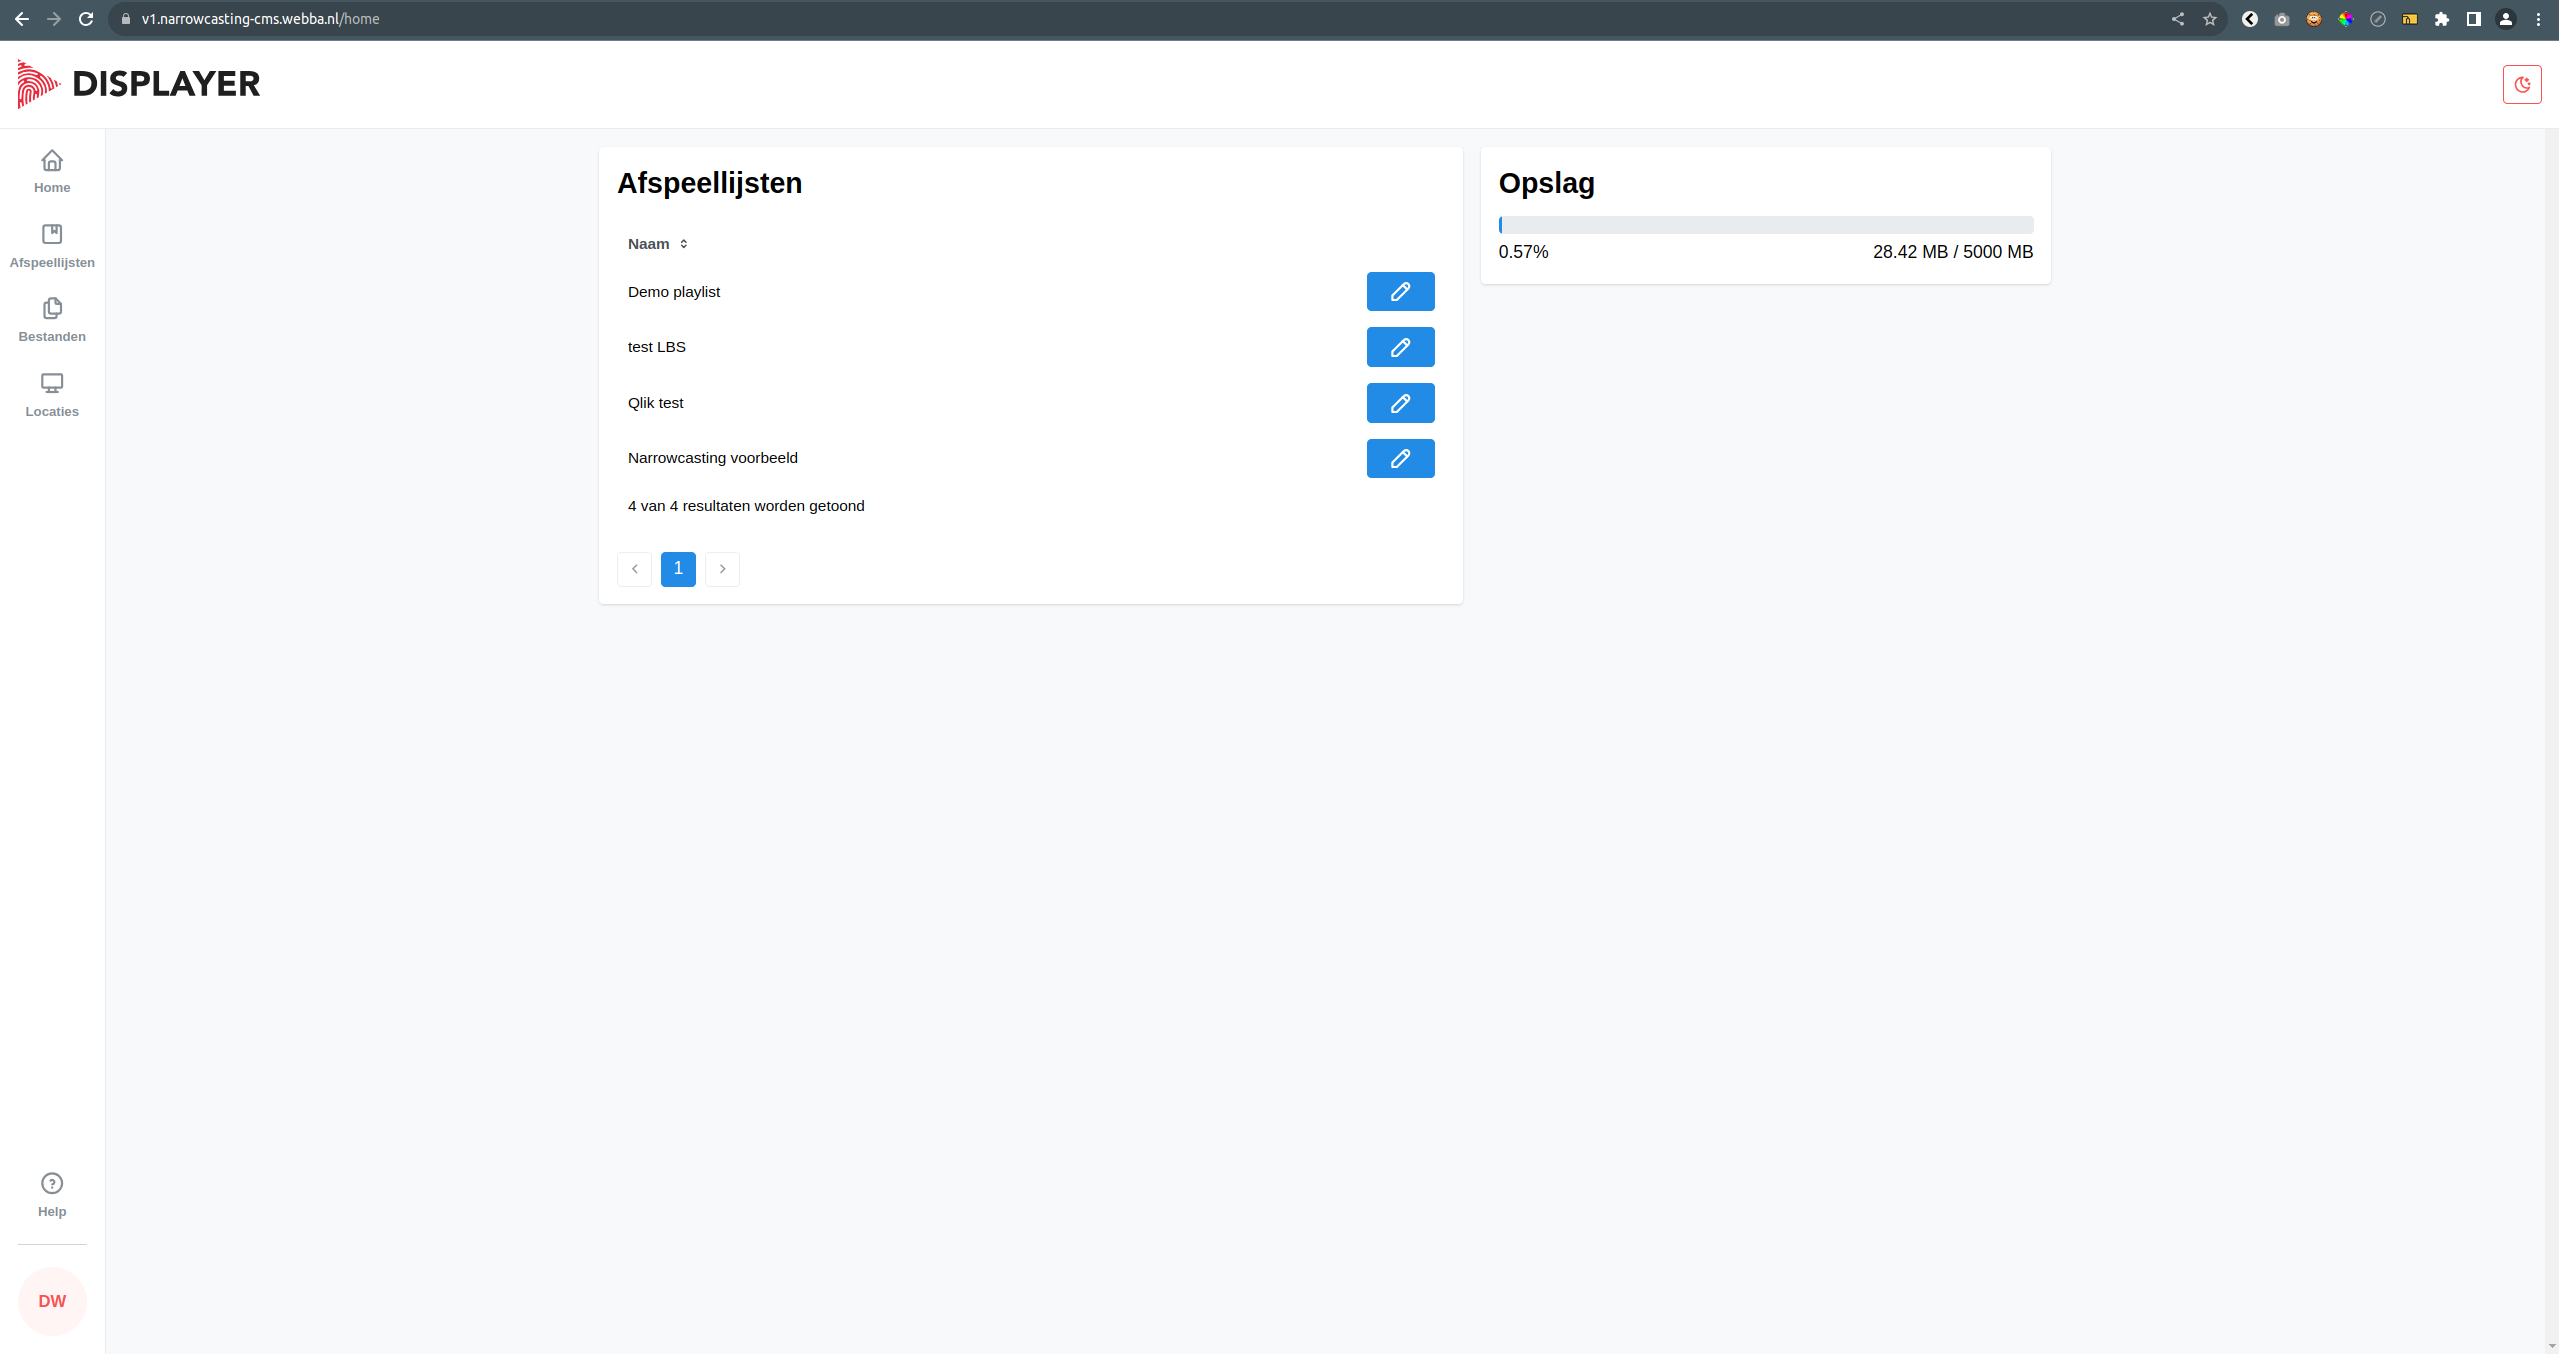Open the Afspeellijsten section in the sidebar
The width and height of the screenshot is (2559, 1354).
point(51,245)
